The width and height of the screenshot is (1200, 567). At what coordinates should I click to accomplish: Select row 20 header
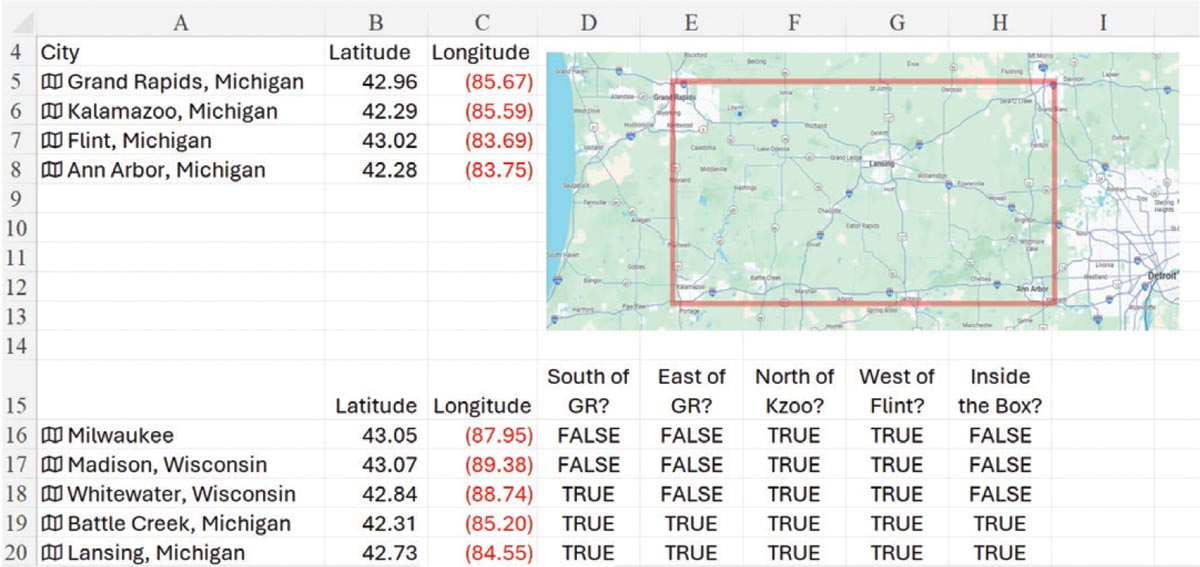tap(18, 553)
